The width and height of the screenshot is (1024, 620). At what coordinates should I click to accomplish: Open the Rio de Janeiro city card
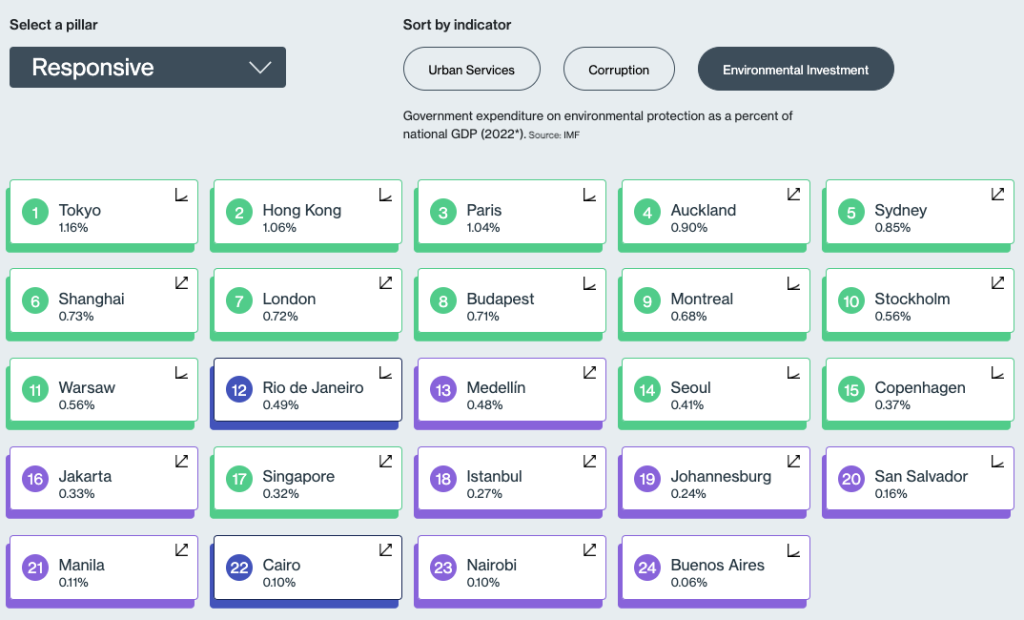pos(308,389)
